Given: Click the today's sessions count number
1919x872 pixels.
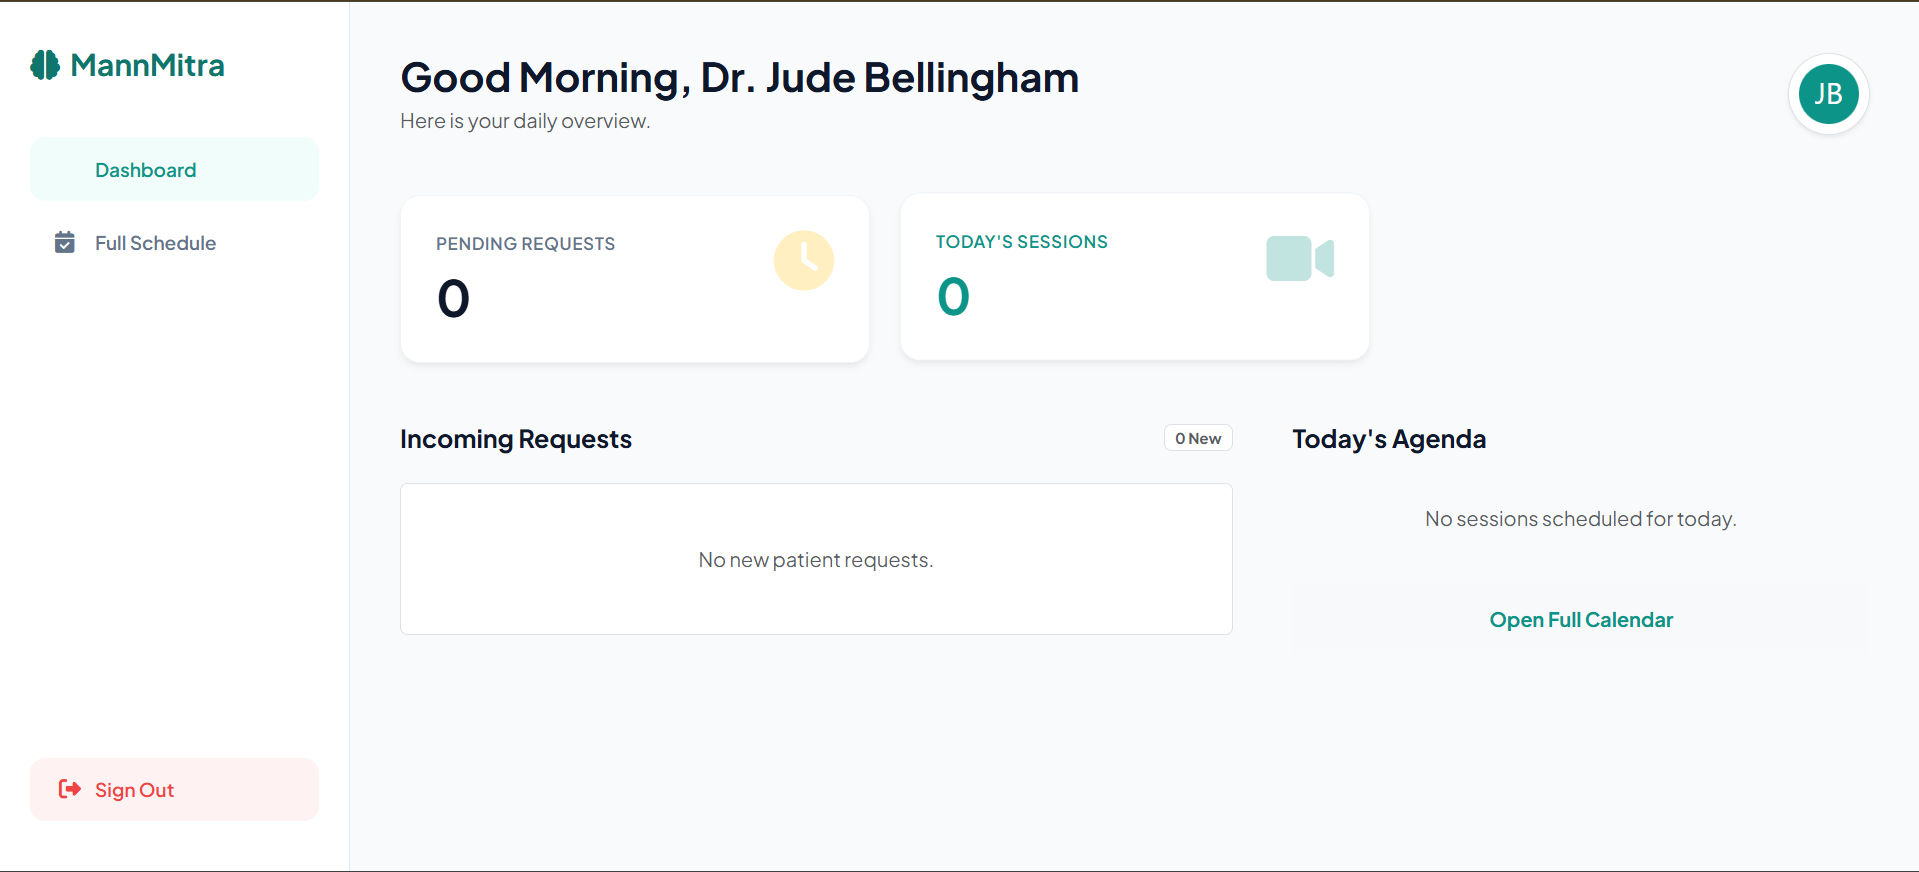Looking at the screenshot, I should pos(953,297).
